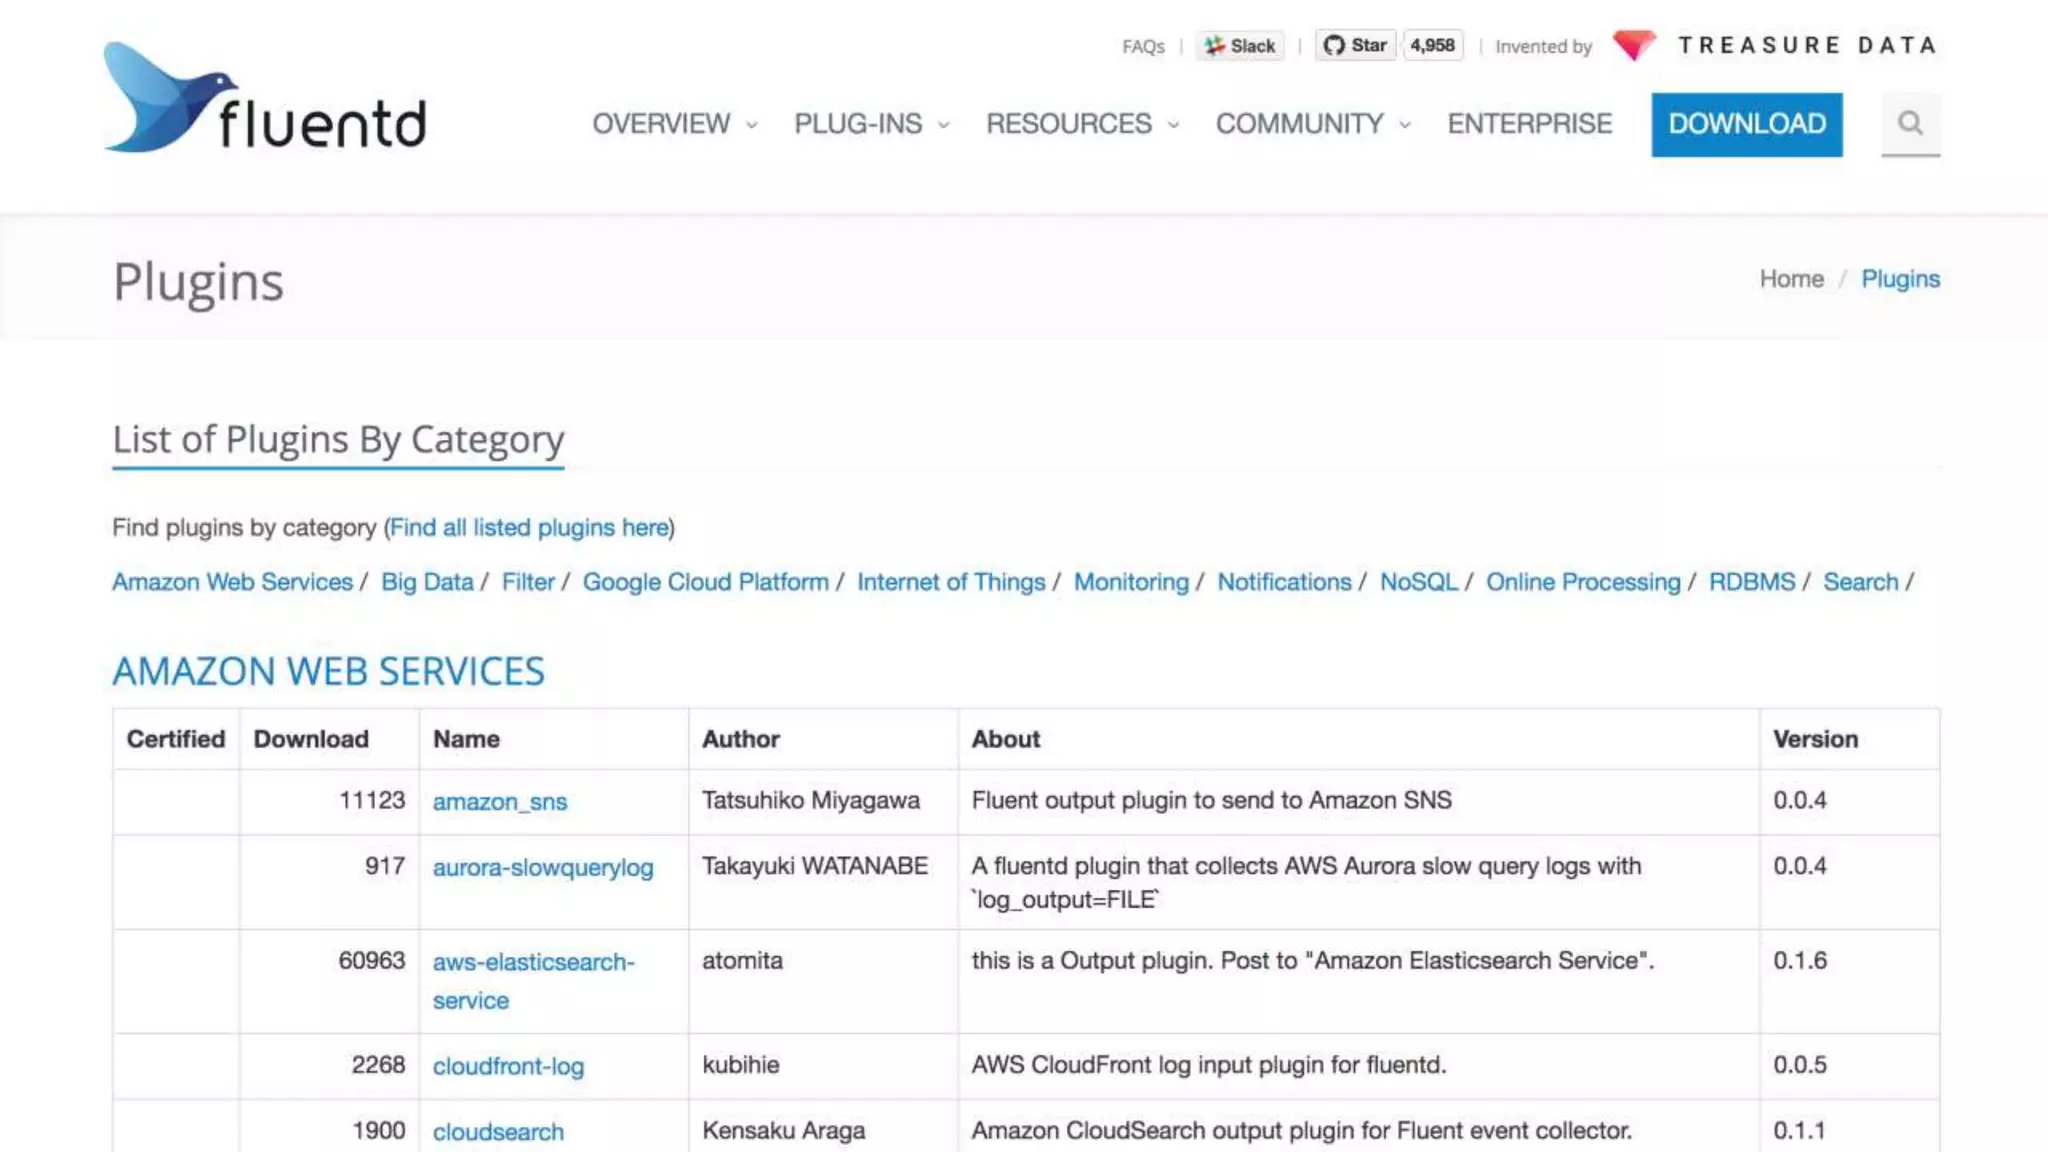The height and width of the screenshot is (1152, 2048).
Task: Jump to the Big Data category
Action: click(427, 582)
